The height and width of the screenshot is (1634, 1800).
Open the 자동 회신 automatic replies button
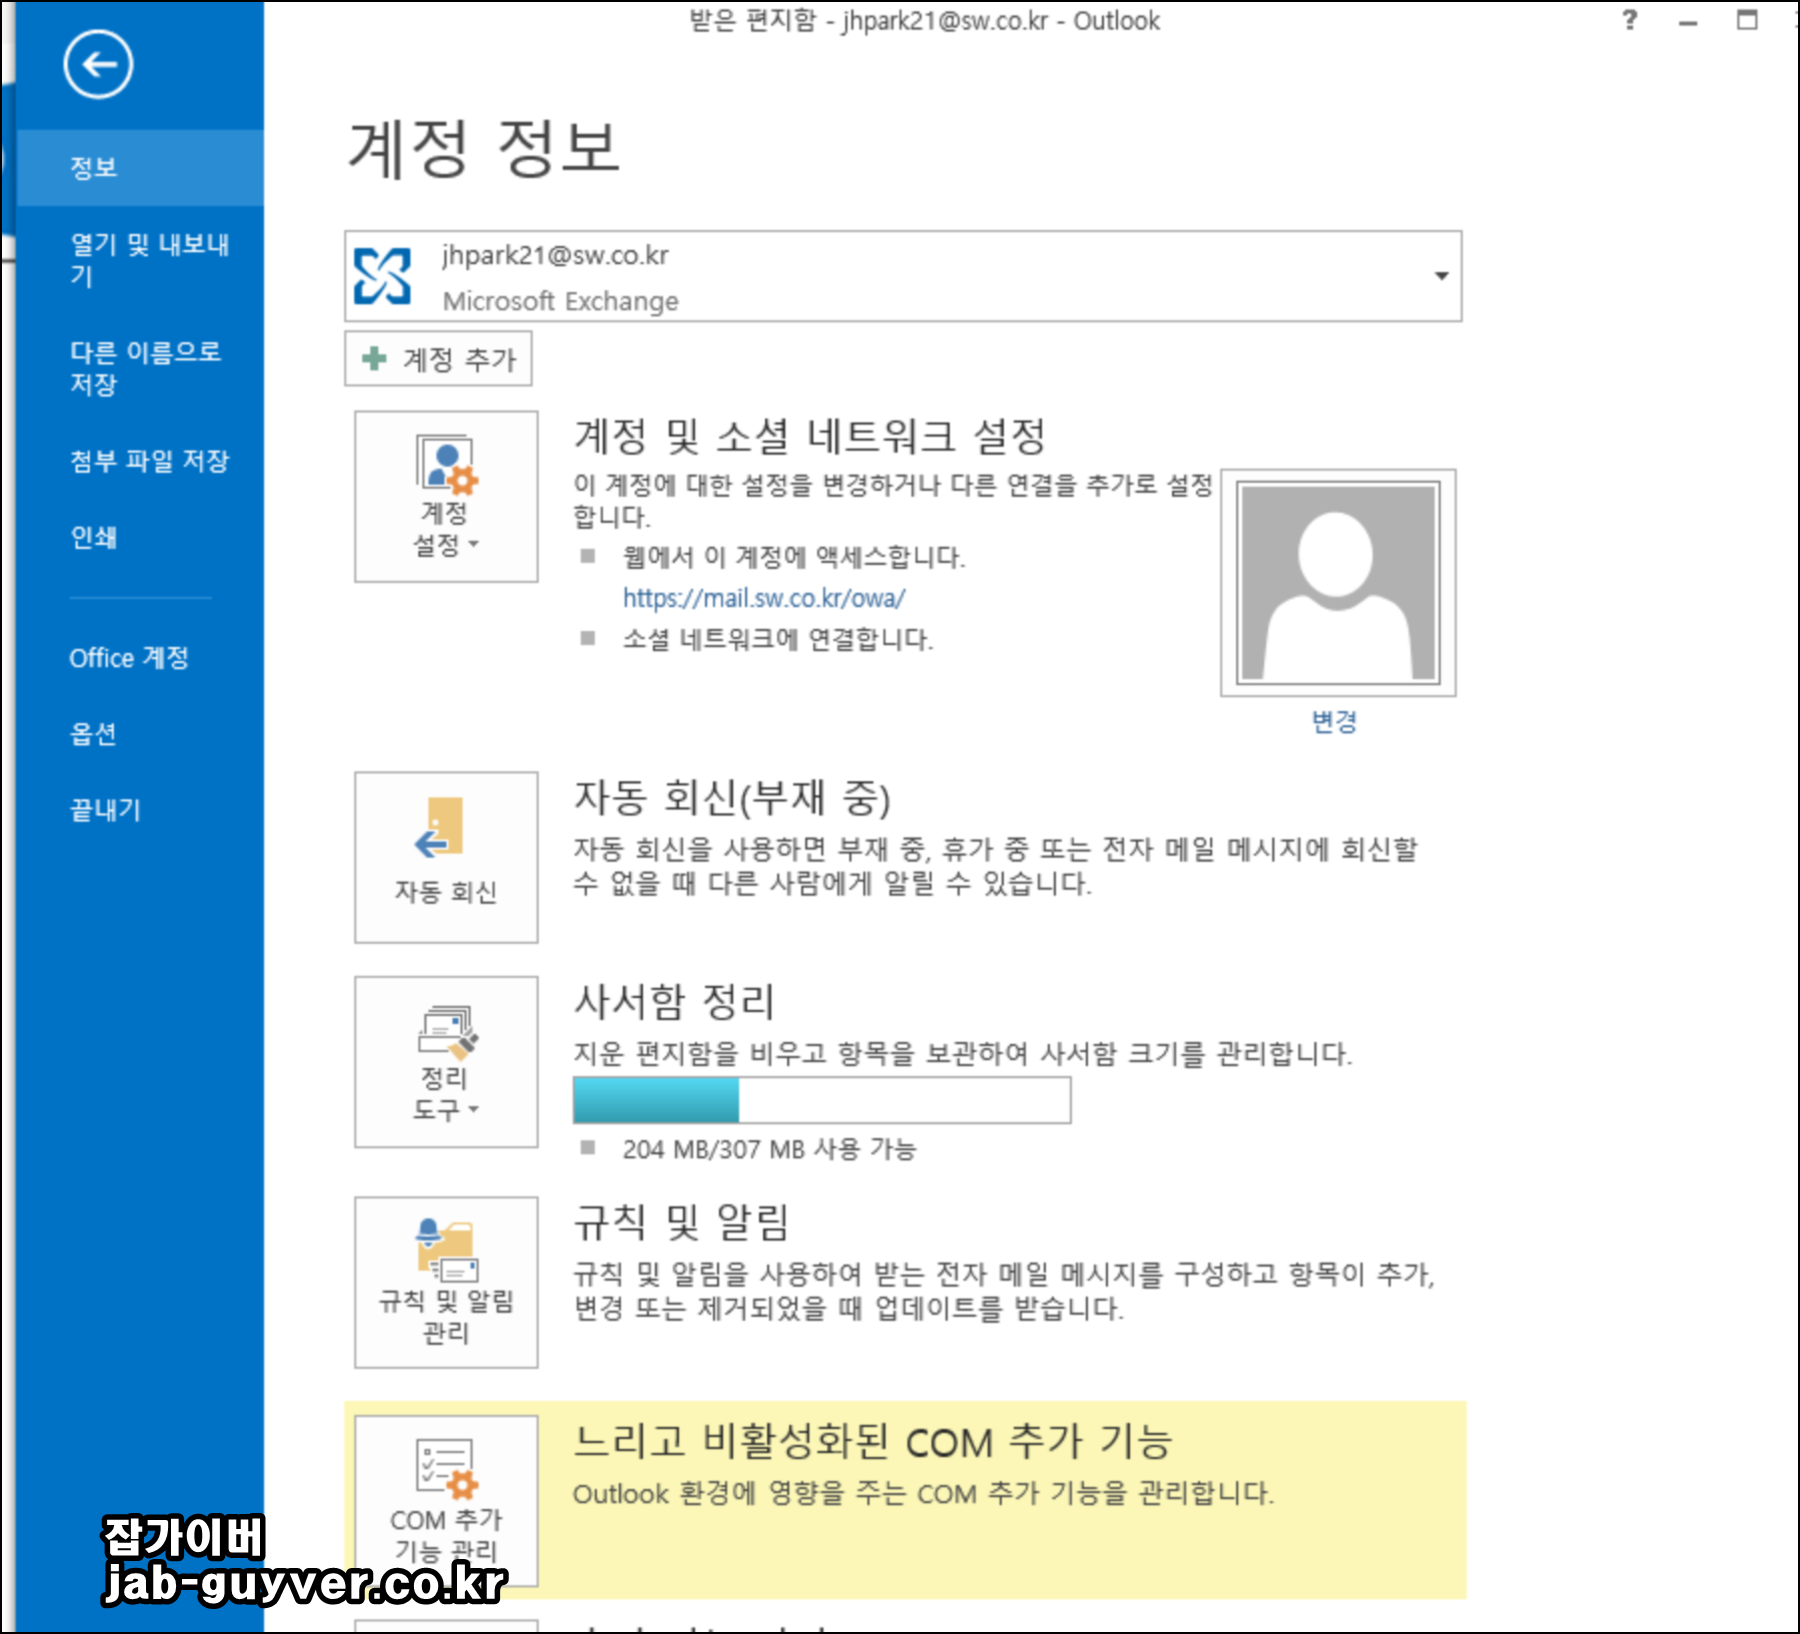(x=446, y=857)
